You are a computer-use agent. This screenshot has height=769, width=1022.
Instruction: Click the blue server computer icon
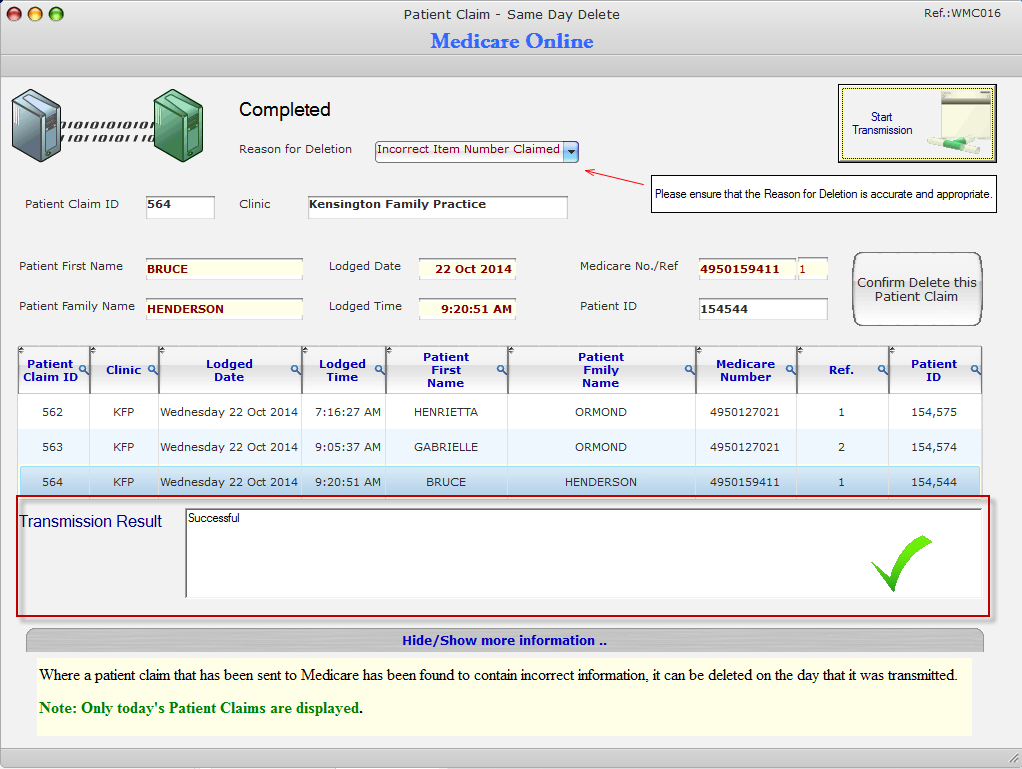click(x=36, y=125)
